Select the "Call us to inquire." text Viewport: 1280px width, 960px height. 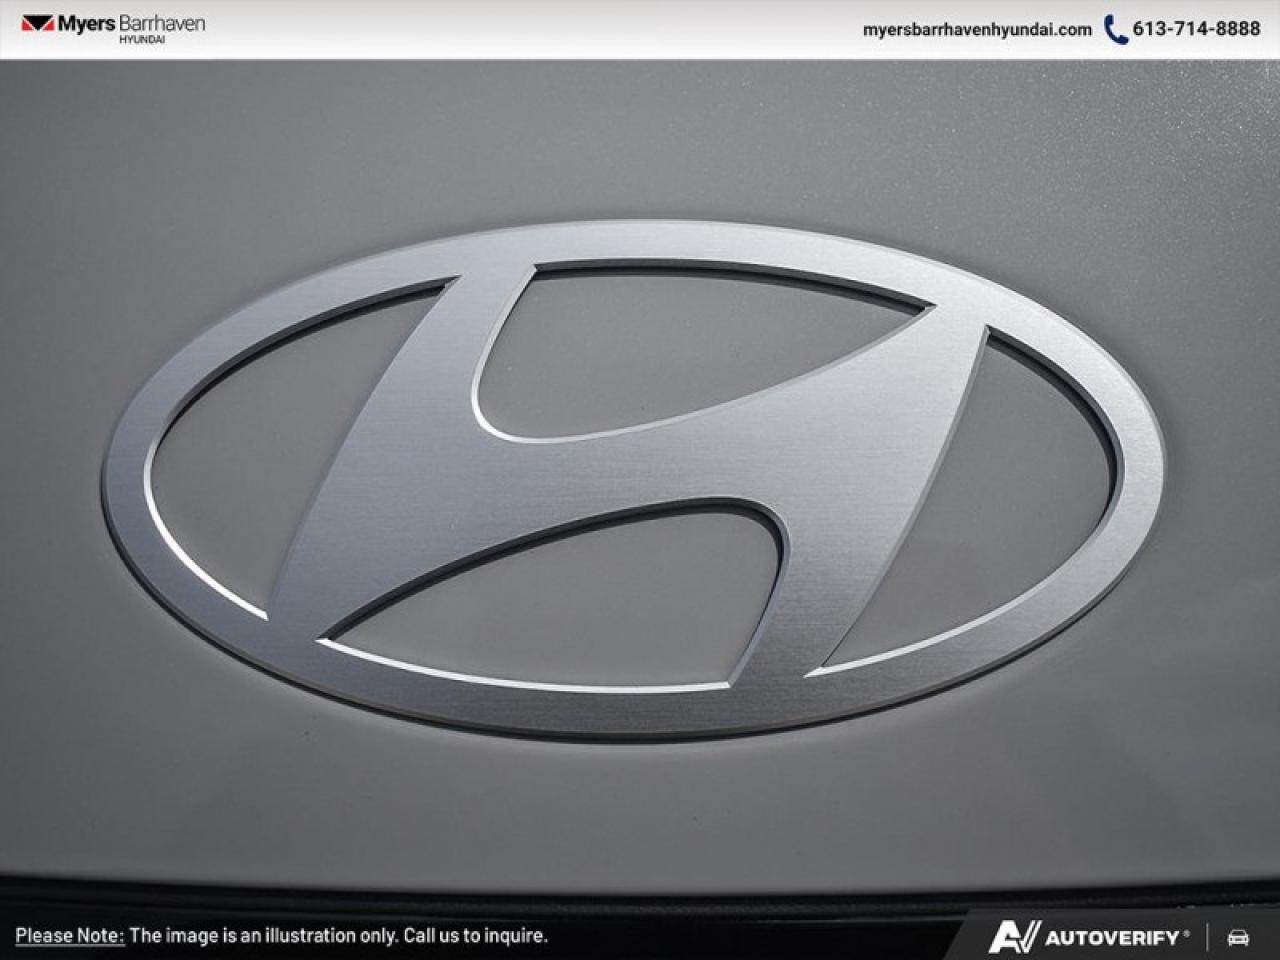click(x=475, y=936)
